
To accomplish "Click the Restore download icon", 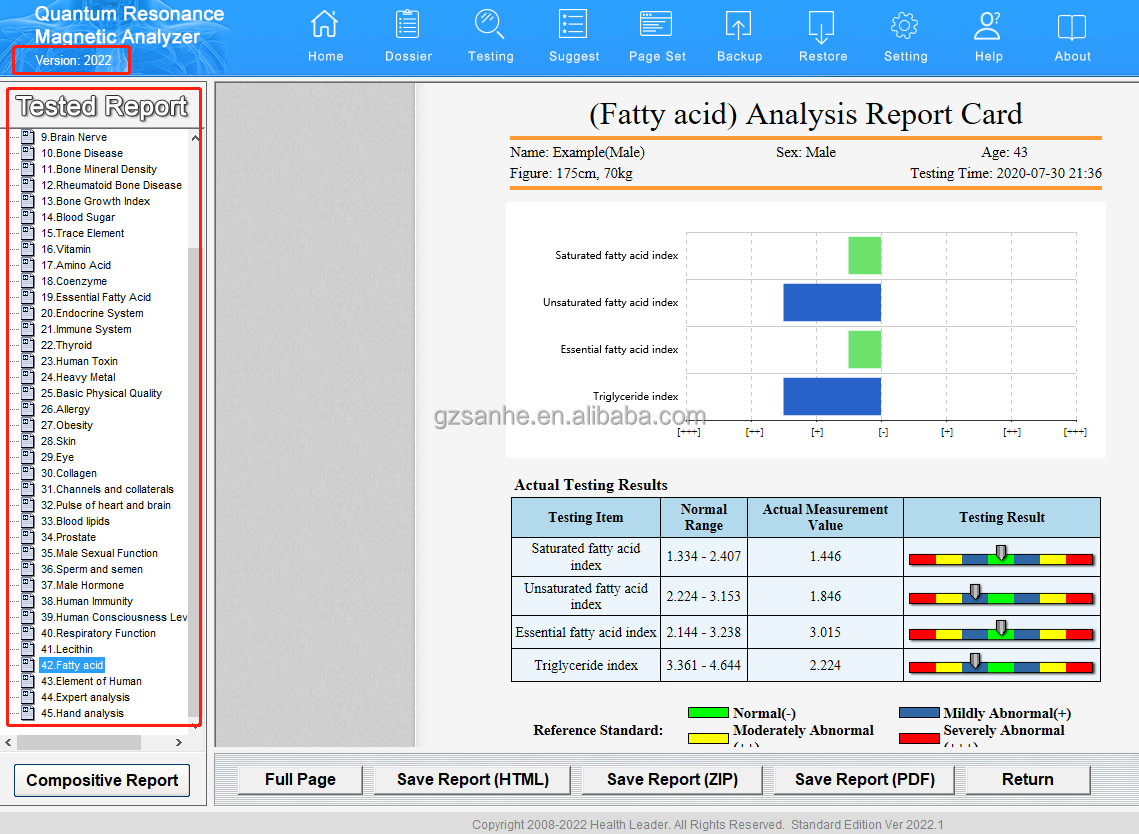I will click(x=822, y=26).
